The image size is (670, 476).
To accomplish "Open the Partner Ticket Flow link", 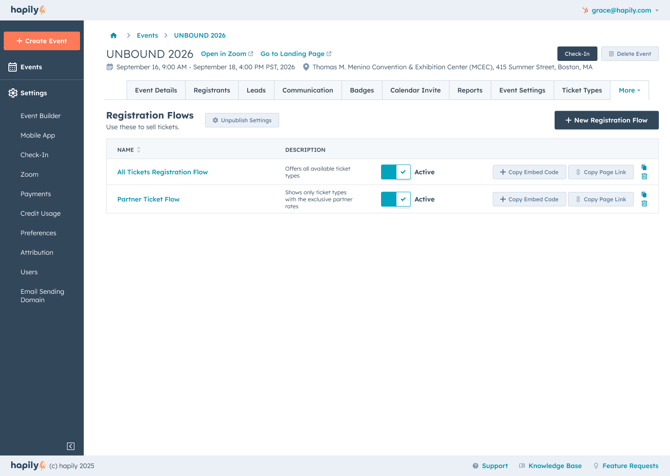I will tap(148, 199).
